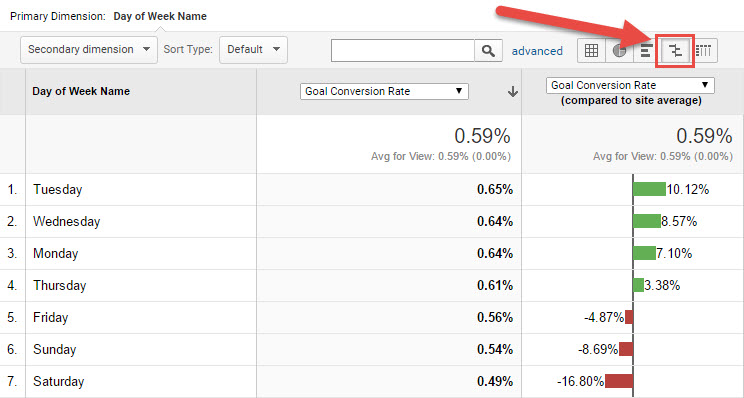
Task: Click the green 8.57% comparison bar
Action: click(647, 221)
